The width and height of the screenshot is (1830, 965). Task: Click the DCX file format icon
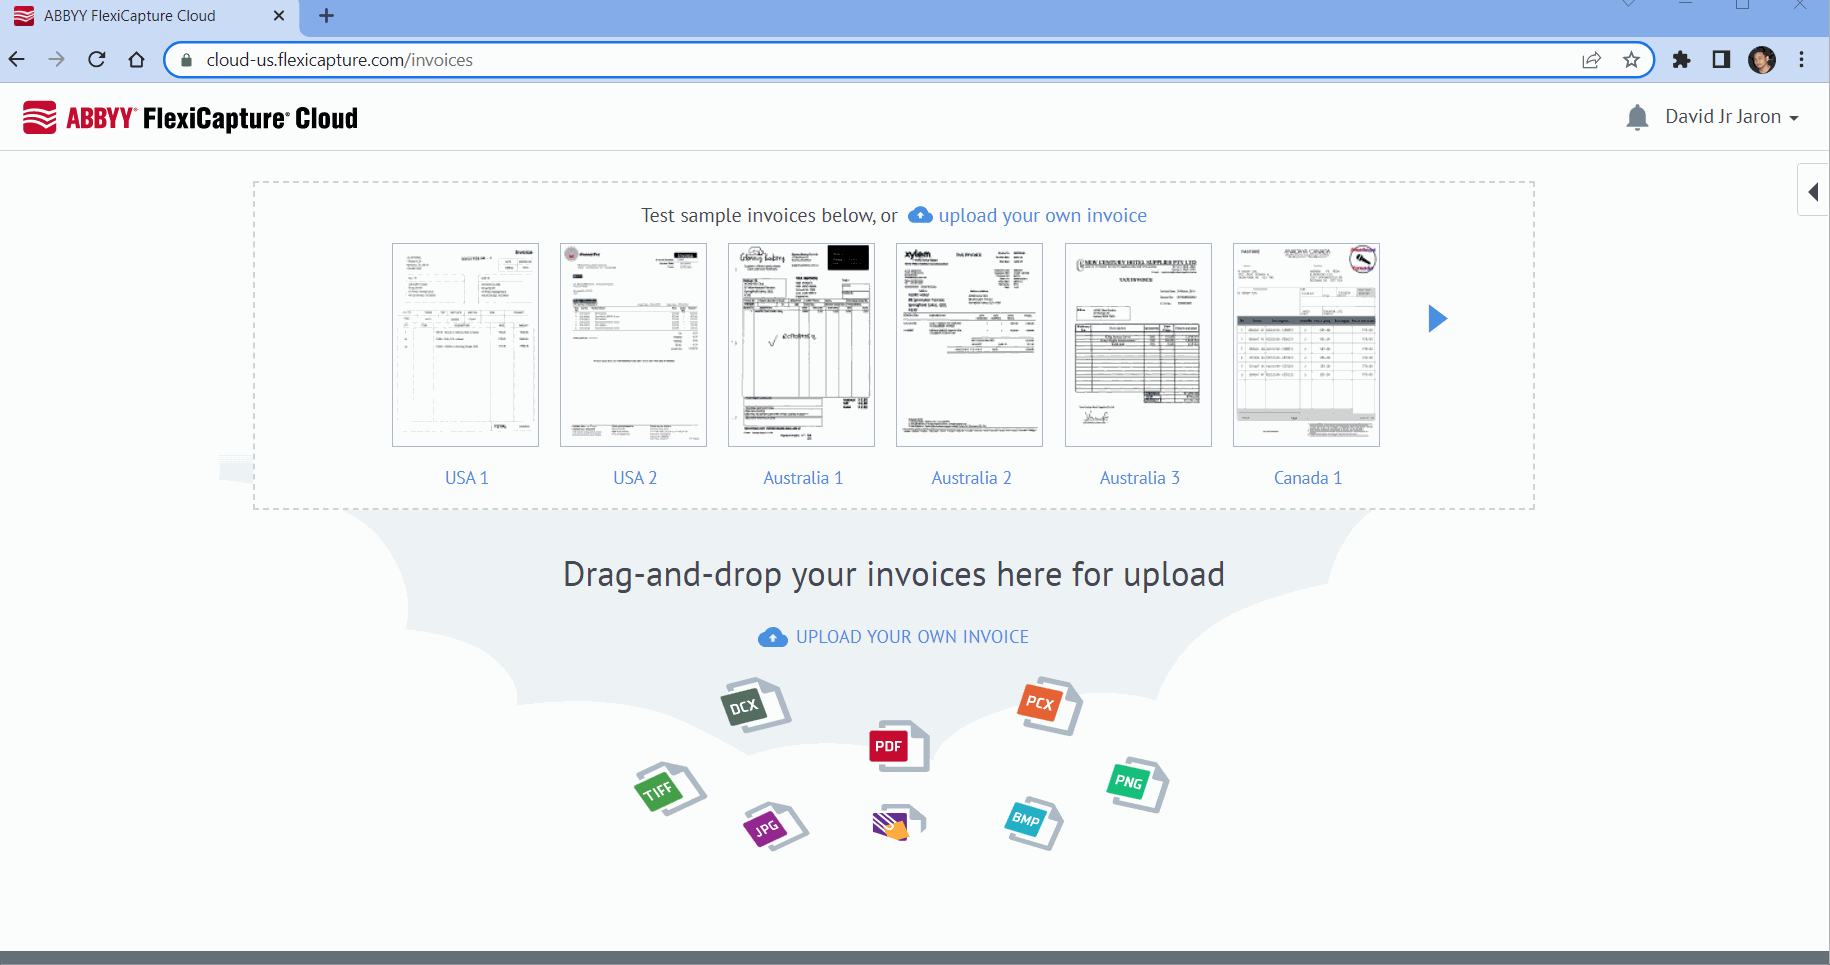tap(755, 705)
